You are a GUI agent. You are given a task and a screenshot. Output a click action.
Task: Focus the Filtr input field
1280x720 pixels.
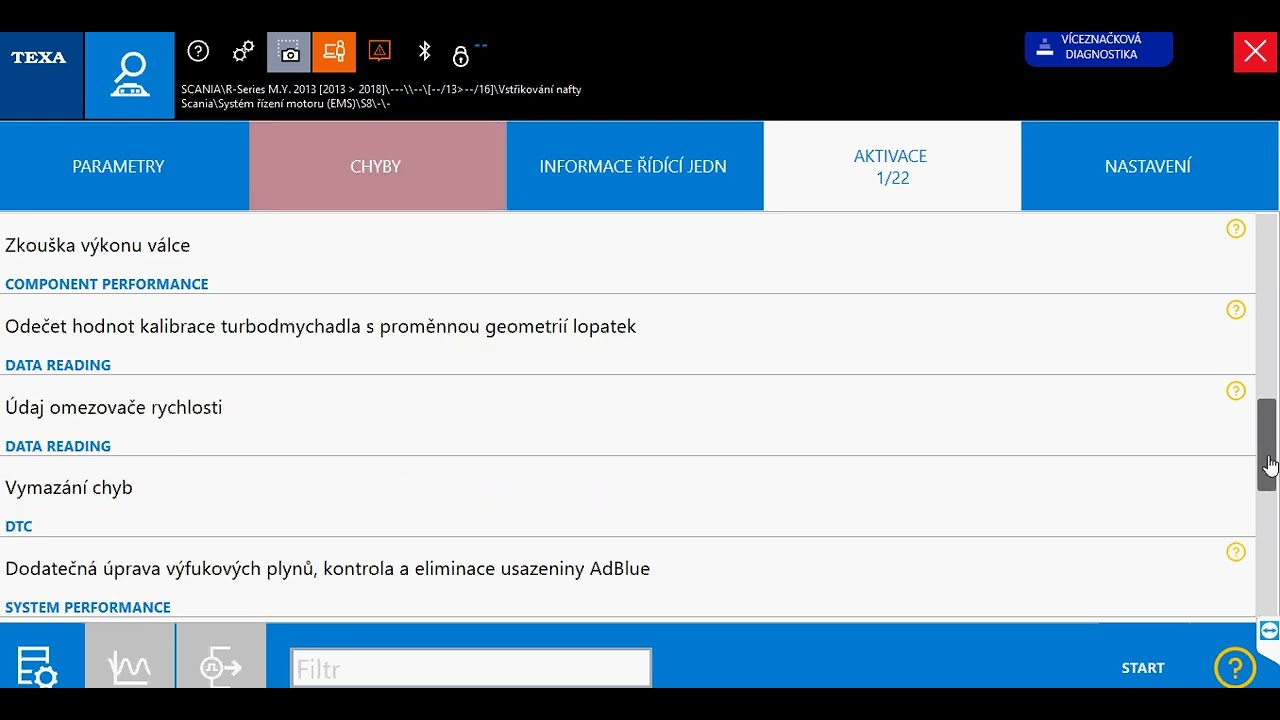point(471,668)
